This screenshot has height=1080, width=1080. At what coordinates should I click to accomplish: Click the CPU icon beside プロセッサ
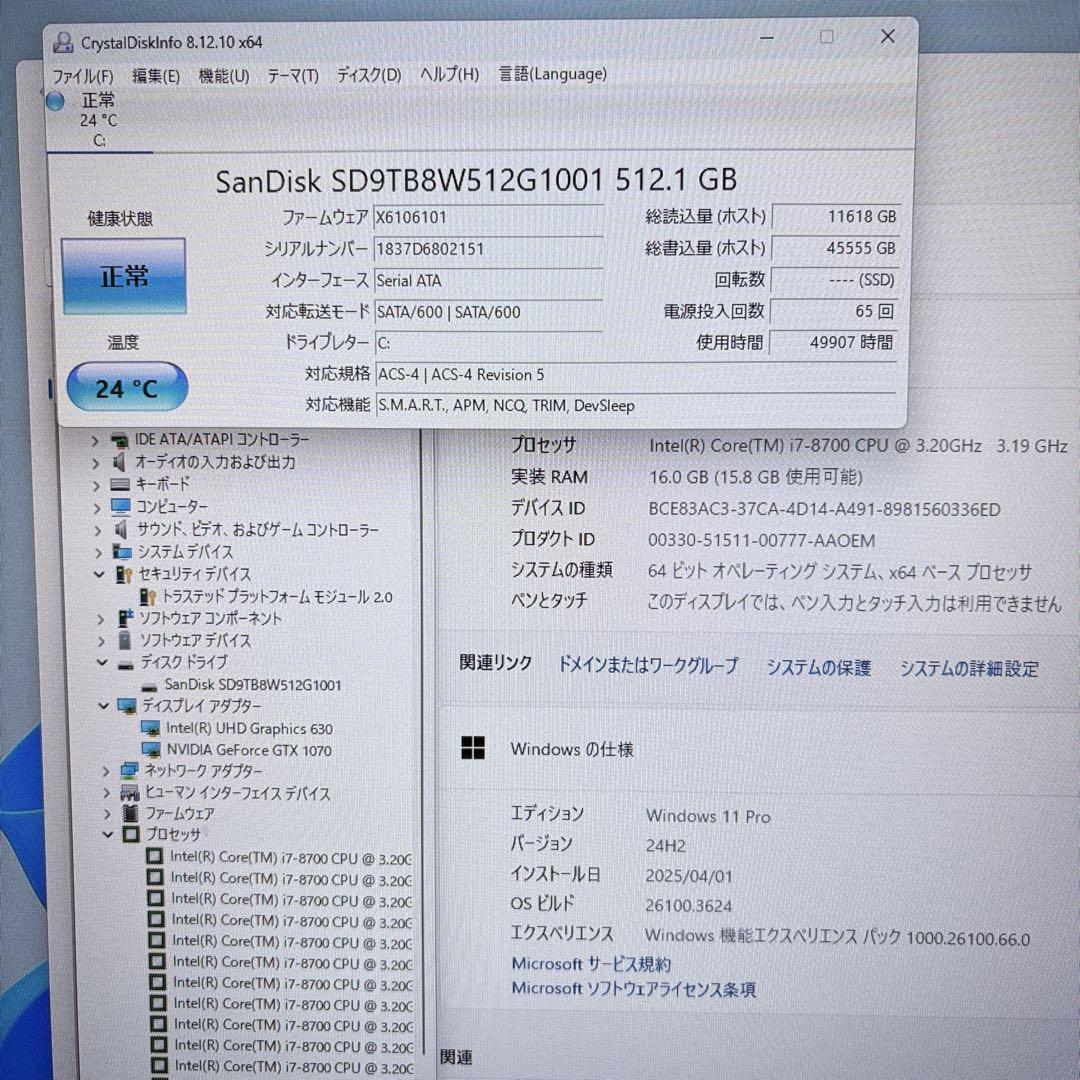pyautogui.click(x=131, y=834)
